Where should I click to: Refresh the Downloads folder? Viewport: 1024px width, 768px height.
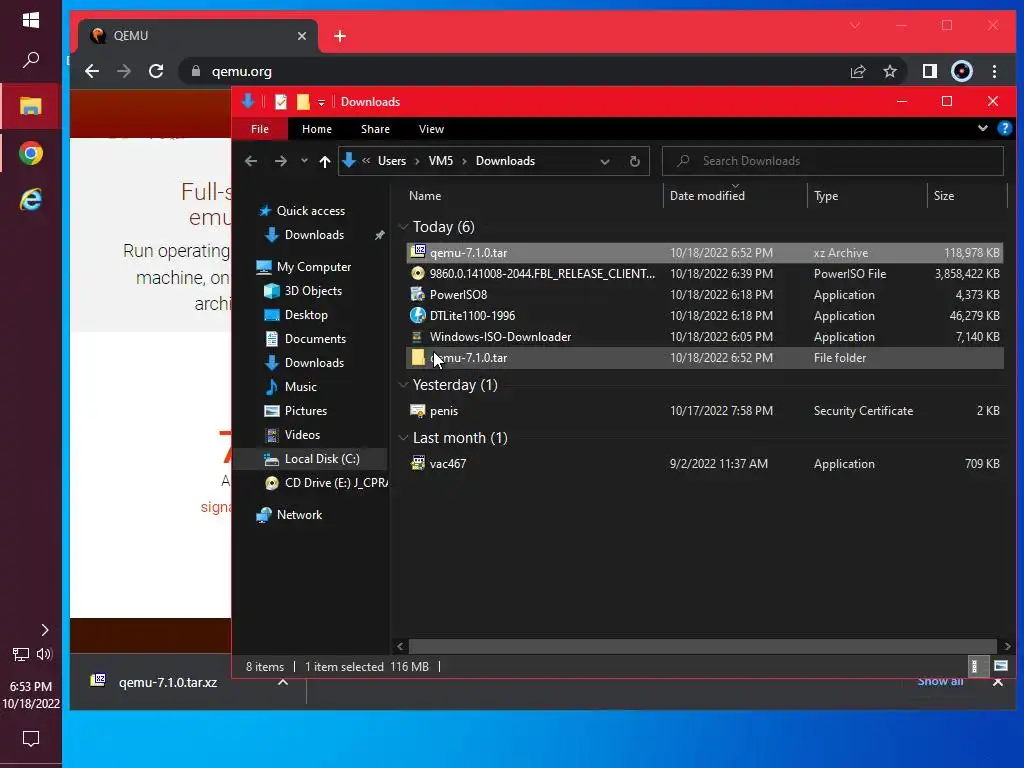point(635,161)
